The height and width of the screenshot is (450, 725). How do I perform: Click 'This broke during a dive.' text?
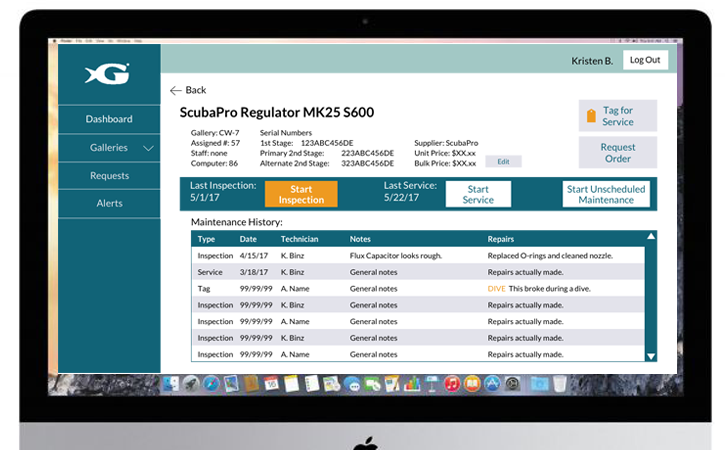pyautogui.click(x=550, y=289)
